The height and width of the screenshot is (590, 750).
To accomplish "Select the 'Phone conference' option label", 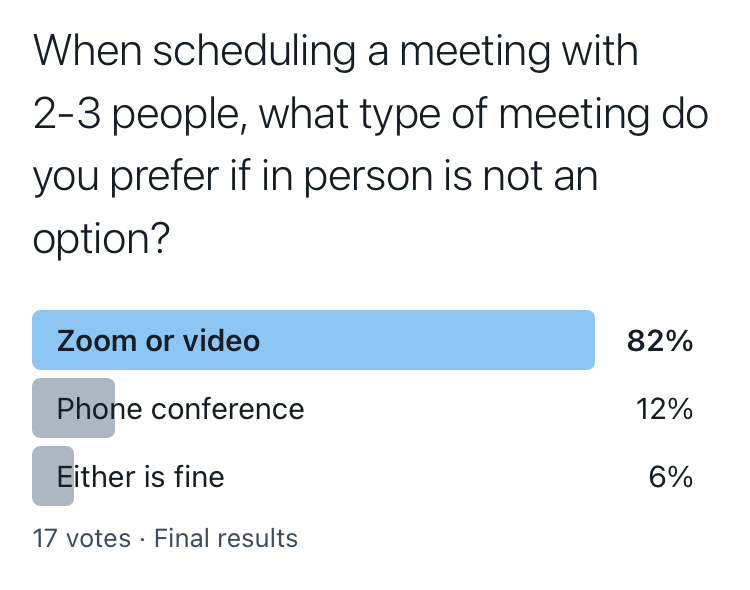I will pyautogui.click(x=180, y=408).
